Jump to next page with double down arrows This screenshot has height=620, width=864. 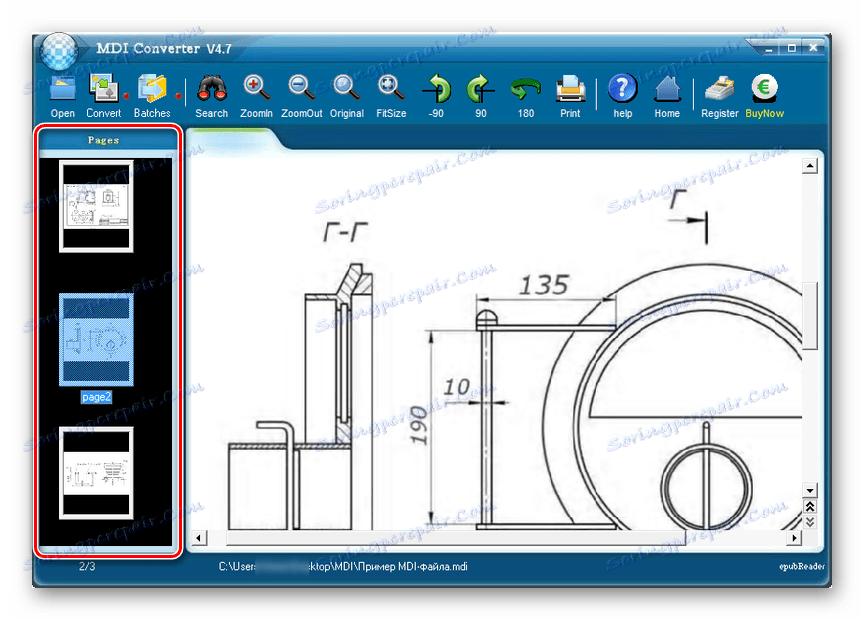(x=809, y=522)
